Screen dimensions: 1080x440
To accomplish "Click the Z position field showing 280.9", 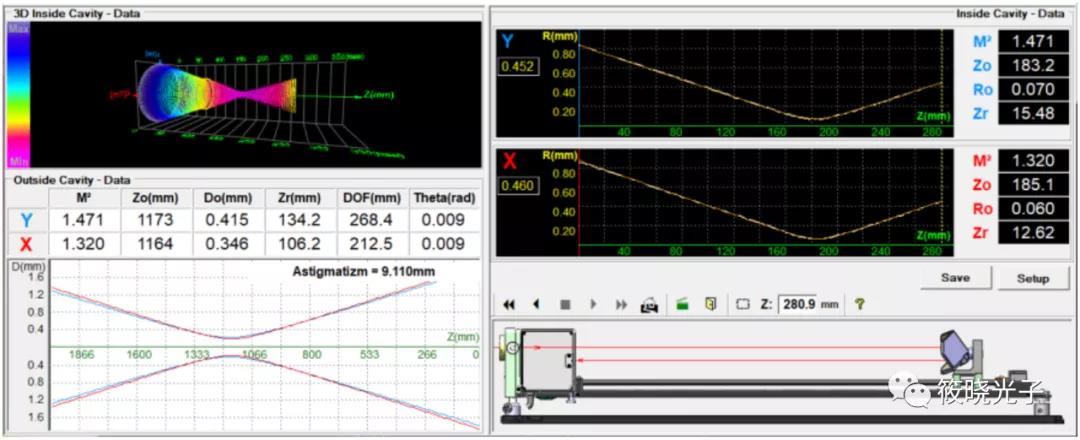I will [x=798, y=304].
